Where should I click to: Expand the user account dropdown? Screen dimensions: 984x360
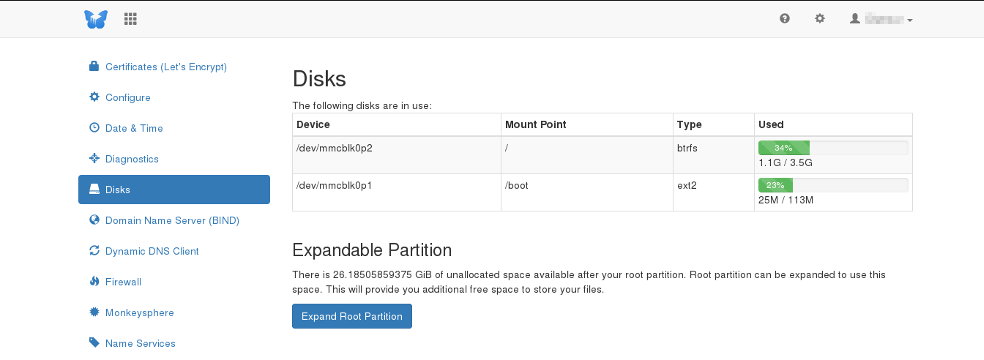point(881,19)
